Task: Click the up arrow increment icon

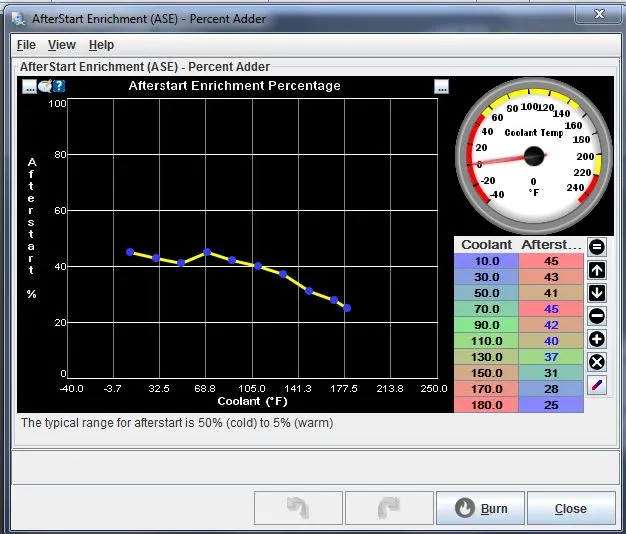Action: pyautogui.click(x=597, y=270)
